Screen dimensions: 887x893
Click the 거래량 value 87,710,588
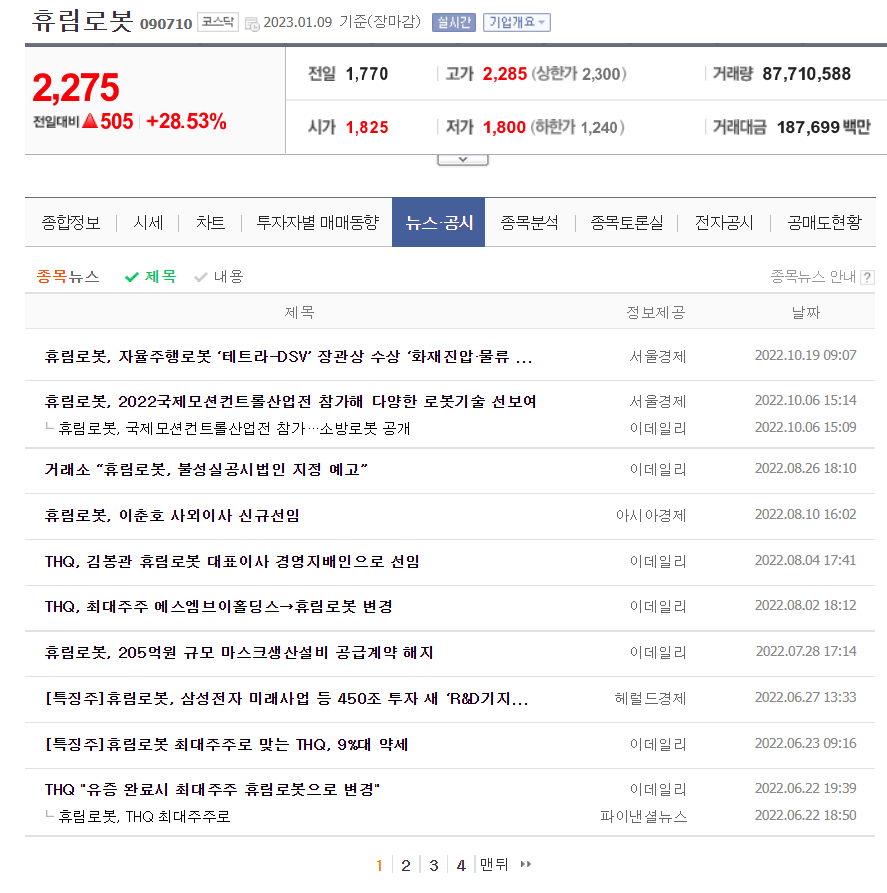click(x=806, y=74)
